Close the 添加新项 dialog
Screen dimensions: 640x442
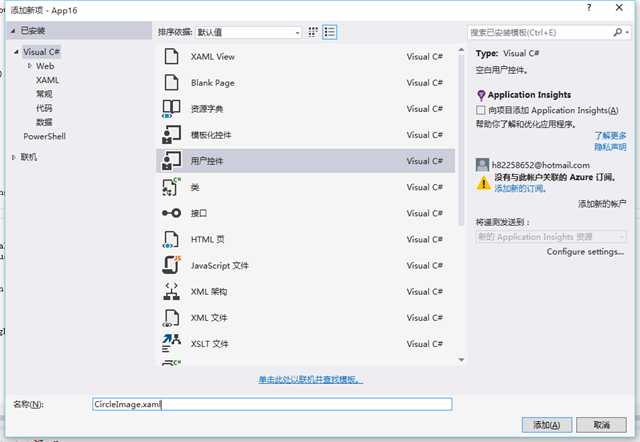point(619,8)
